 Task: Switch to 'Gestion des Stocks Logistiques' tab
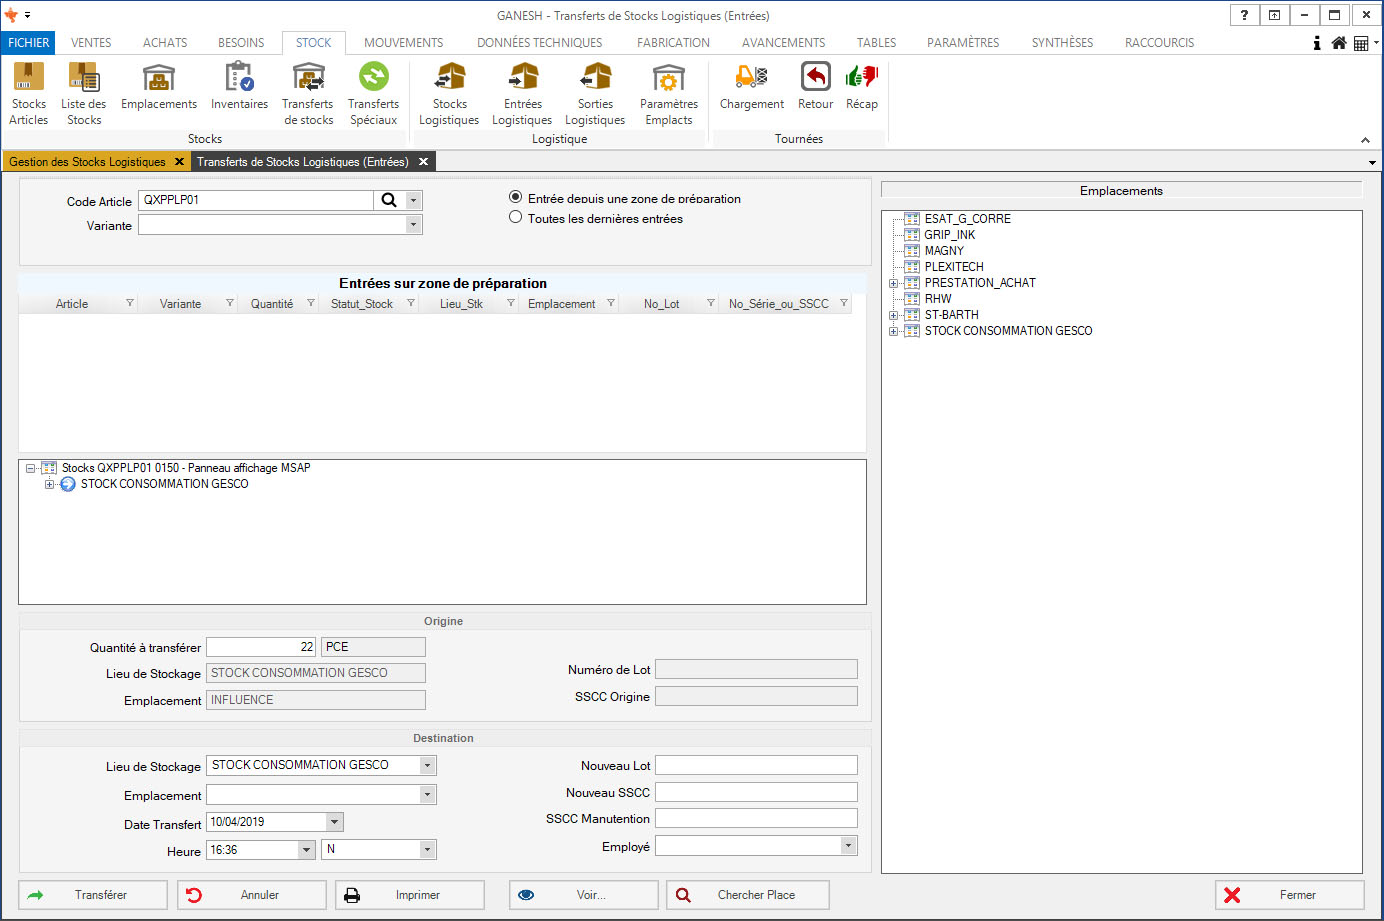pos(88,162)
